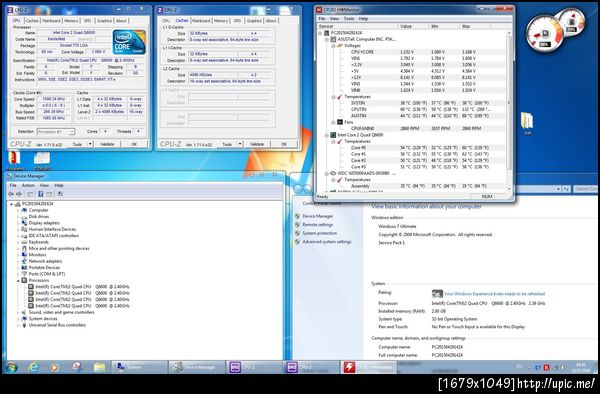This screenshot has height=394, width=600.
Task: Select the Core #0 row in HWMonitor
Action: point(414,148)
